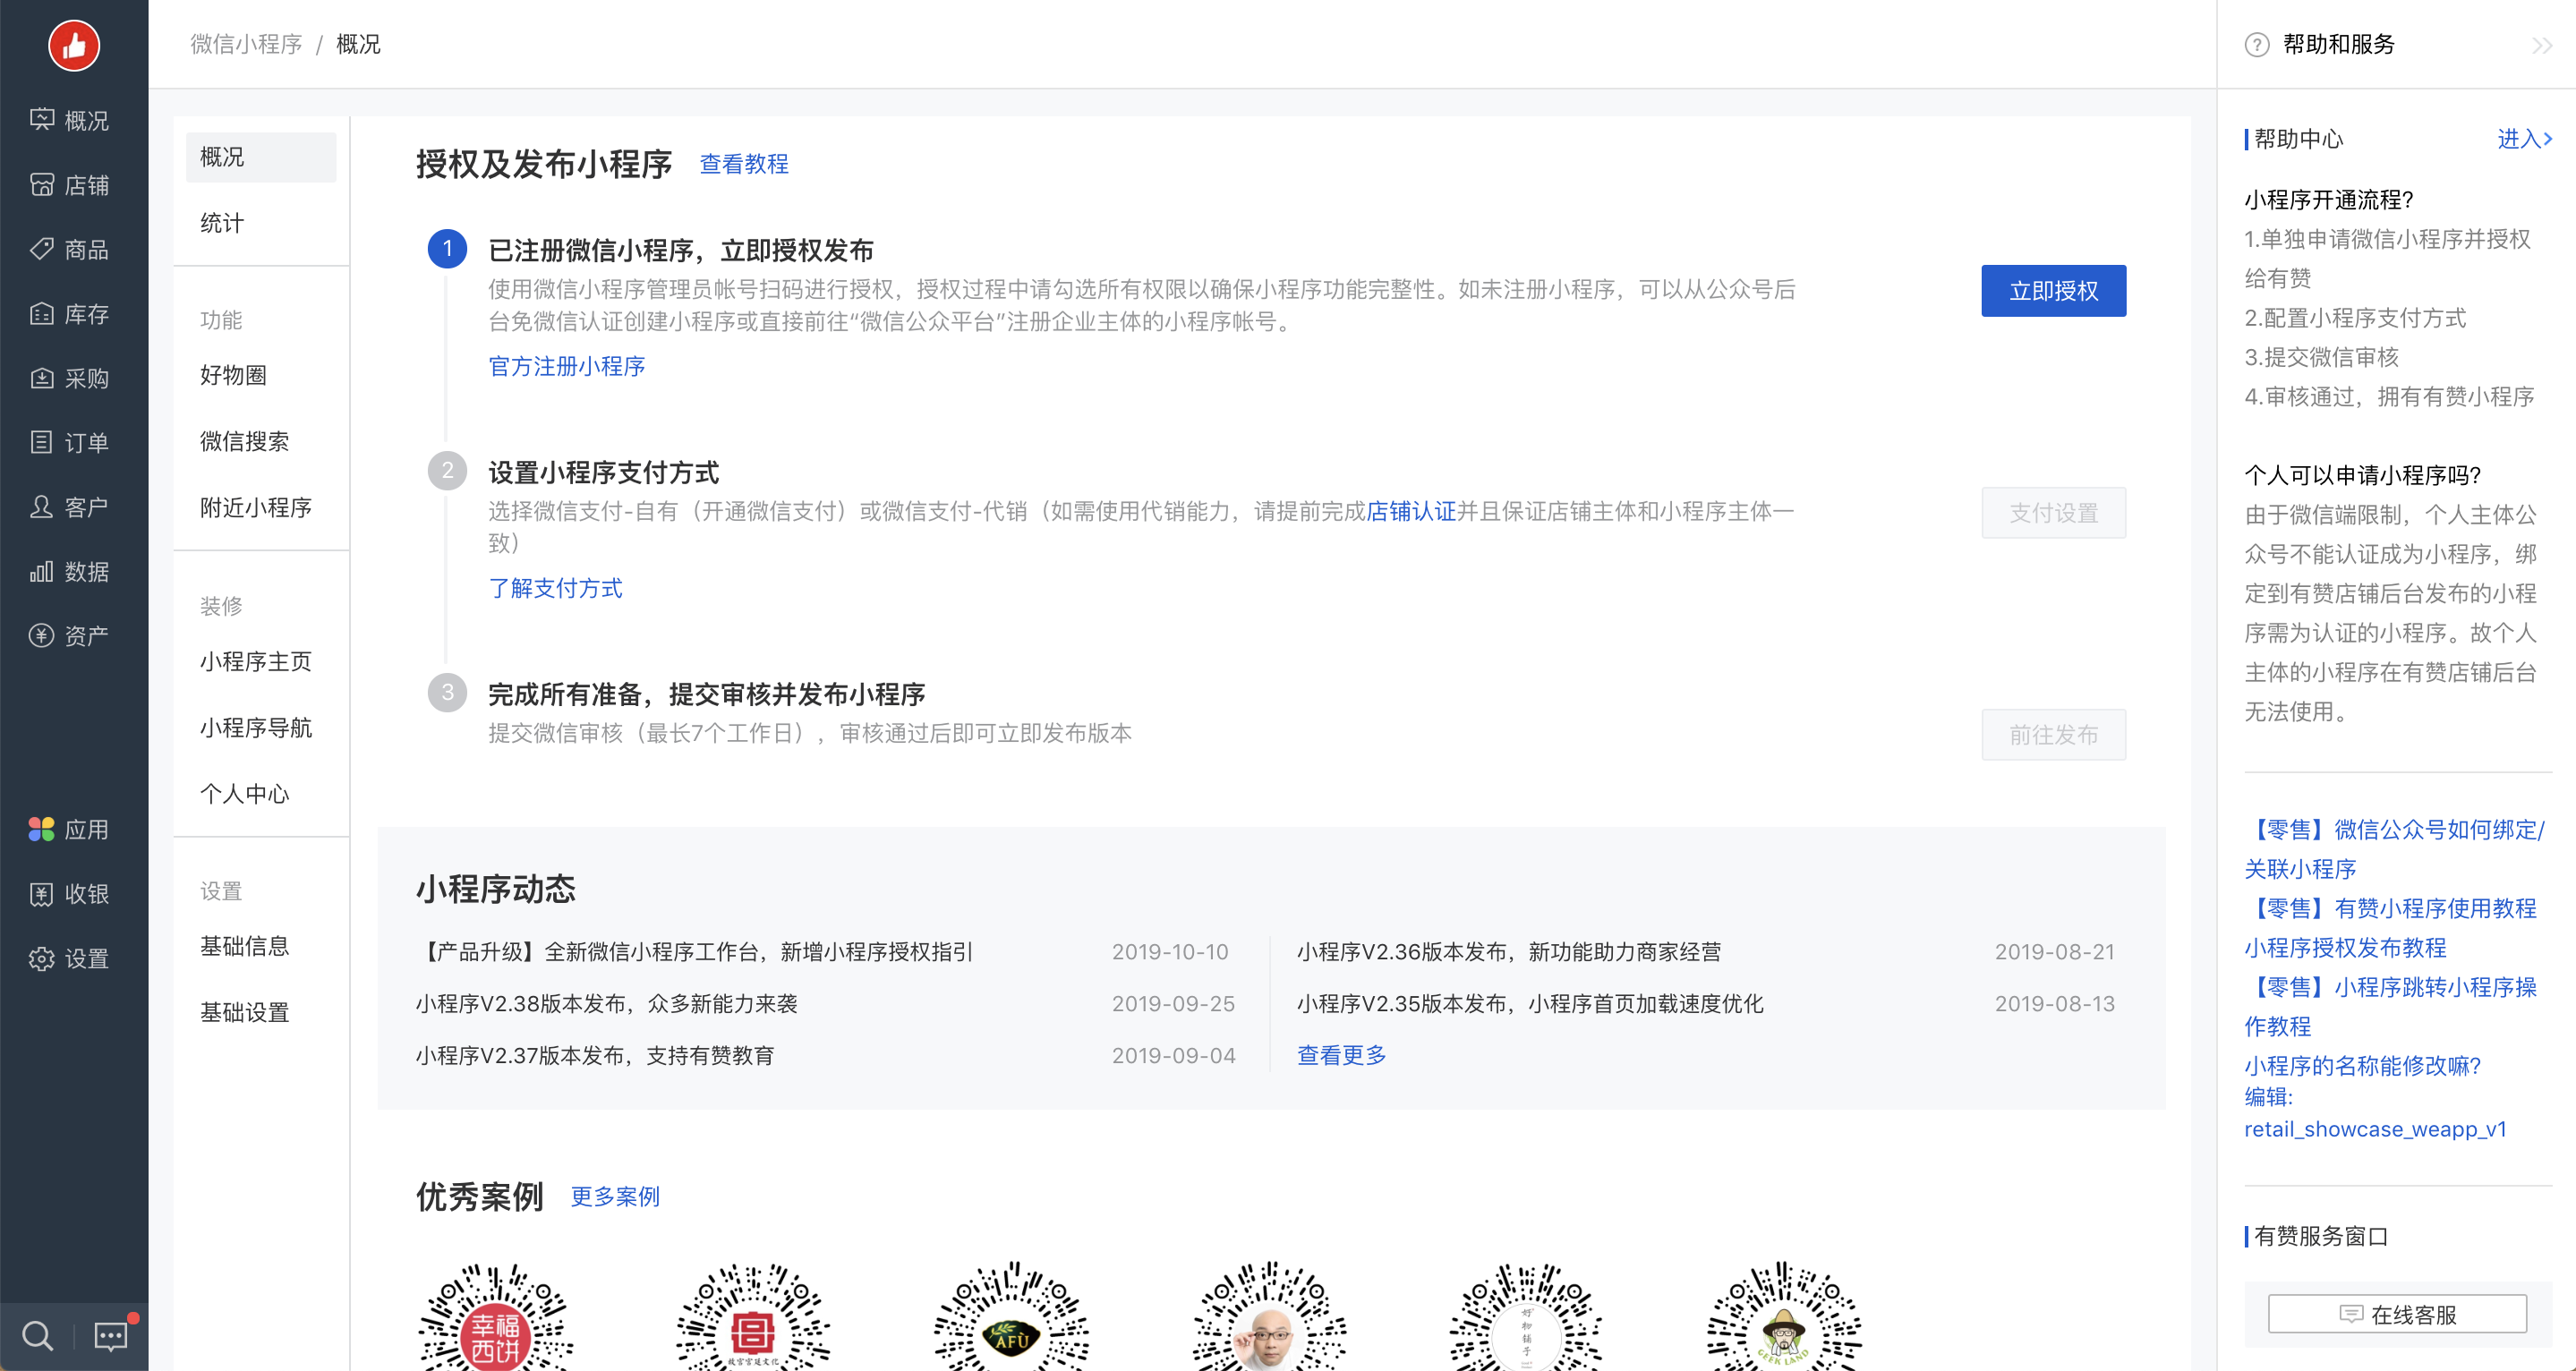This screenshot has height=1371, width=2576.
Task: Click the help question-mark icon
Action: point(2257,44)
